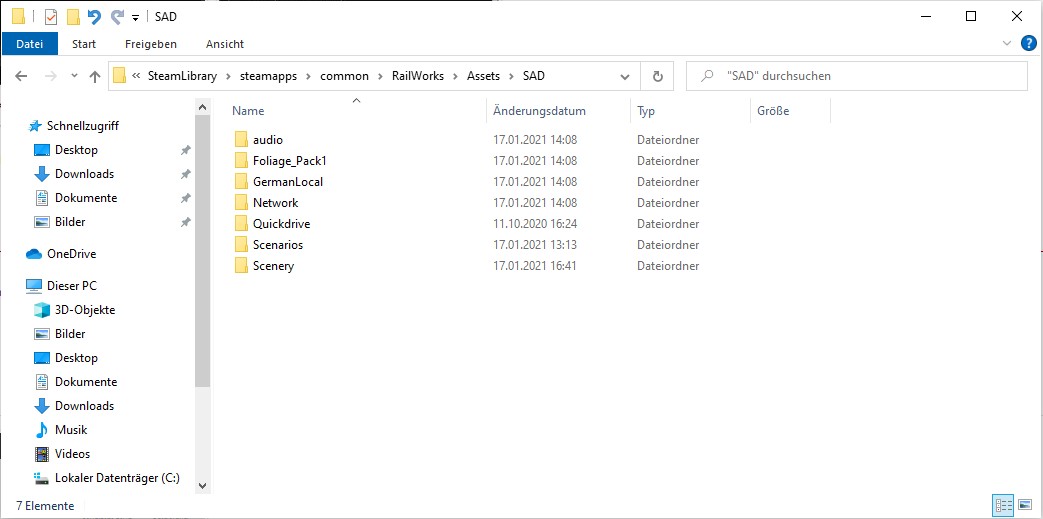
Task: Click the Undo arrow in title bar
Action: (94, 17)
